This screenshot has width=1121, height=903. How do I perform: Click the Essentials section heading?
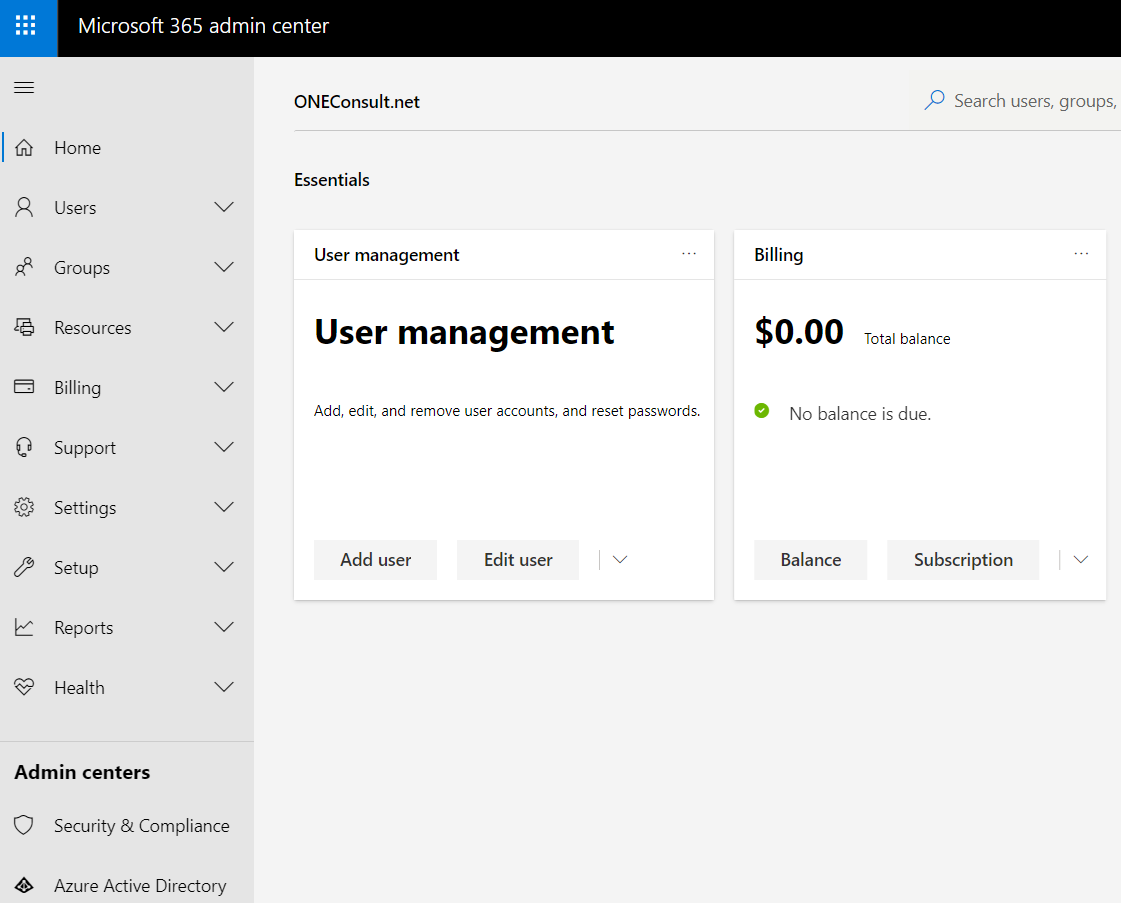tap(332, 179)
